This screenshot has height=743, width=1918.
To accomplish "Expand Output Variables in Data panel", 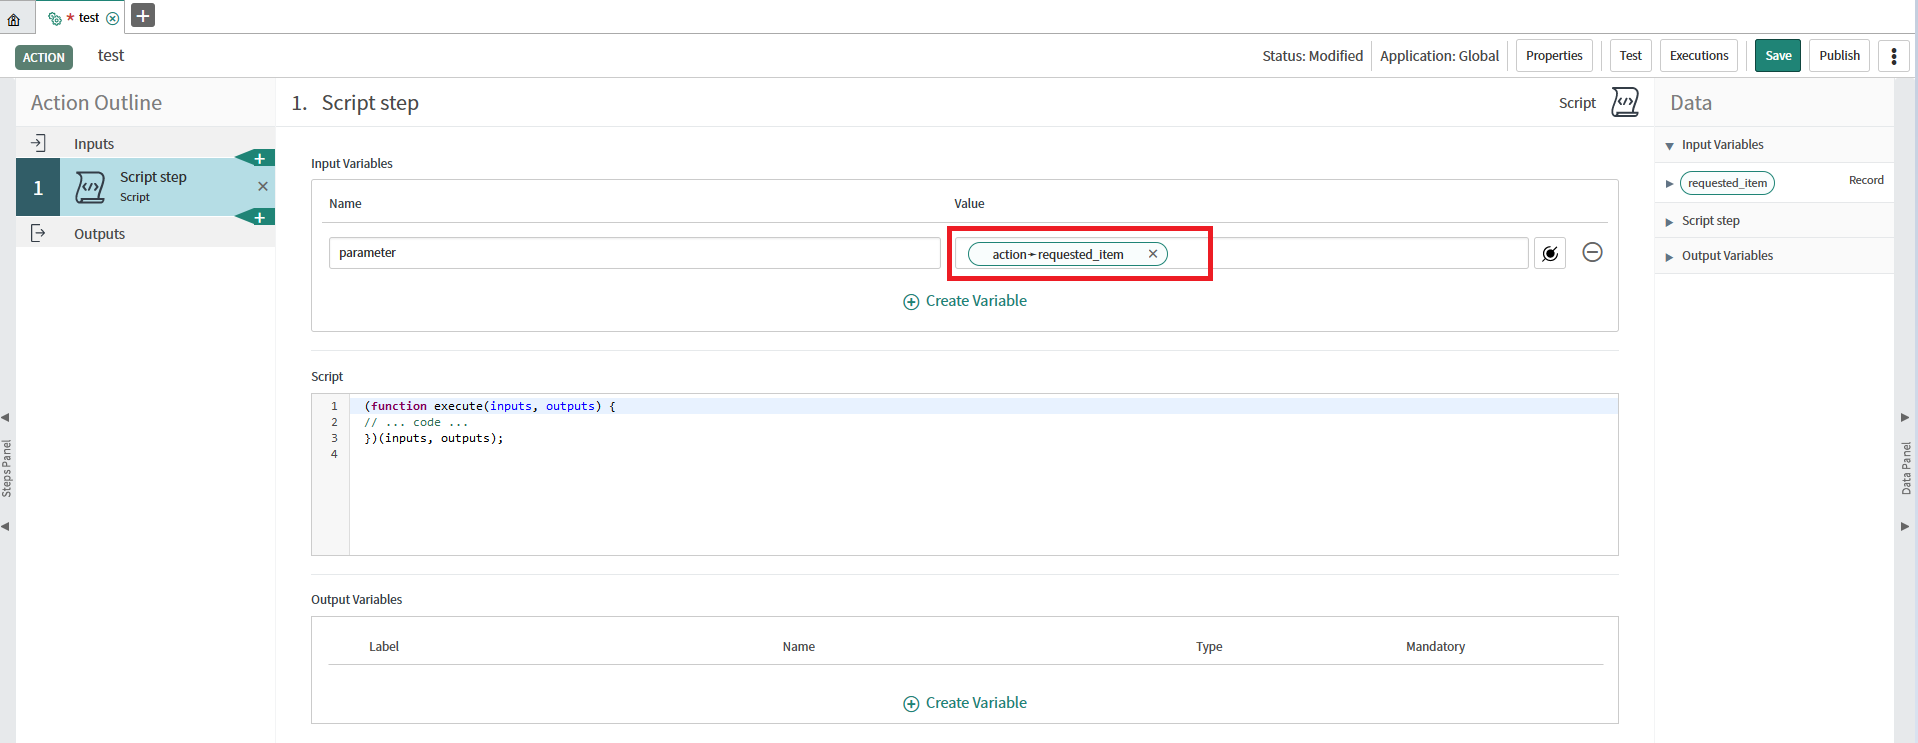I will (1669, 257).
